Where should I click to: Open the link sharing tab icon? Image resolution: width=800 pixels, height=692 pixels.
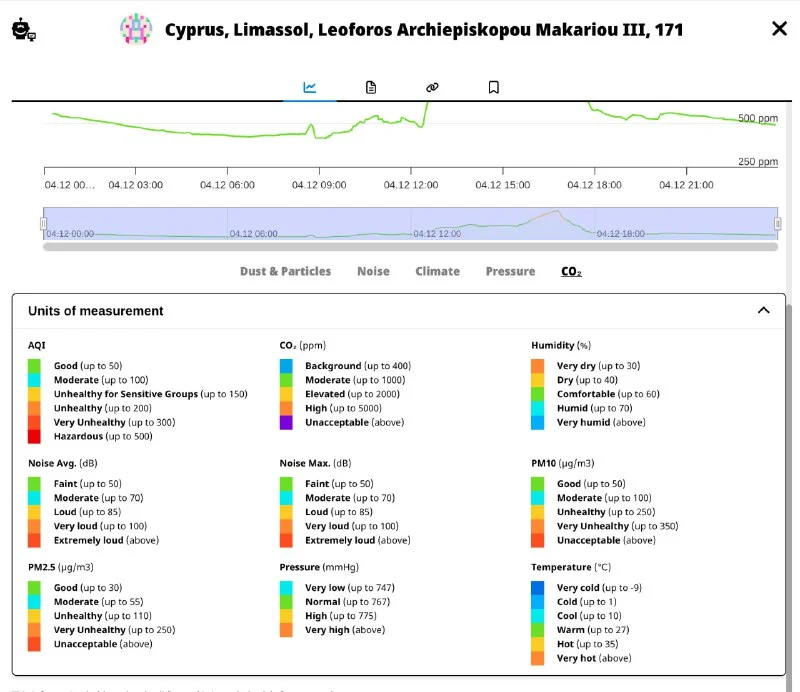pos(432,88)
